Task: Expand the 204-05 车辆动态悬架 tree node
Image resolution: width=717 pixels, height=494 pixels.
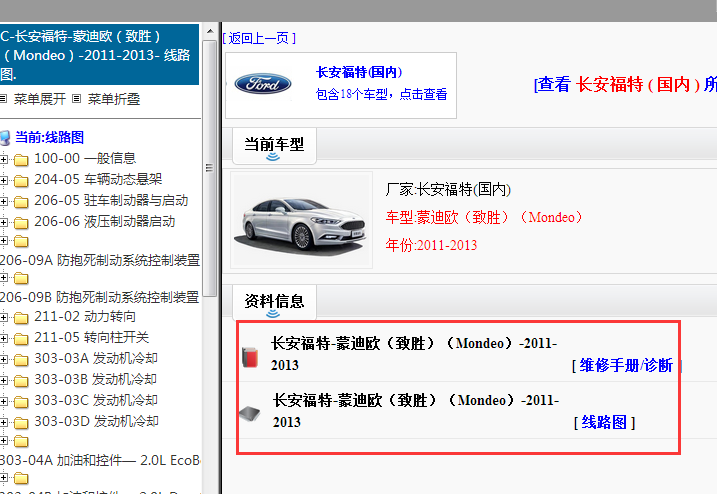Action: click(x=4, y=180)
